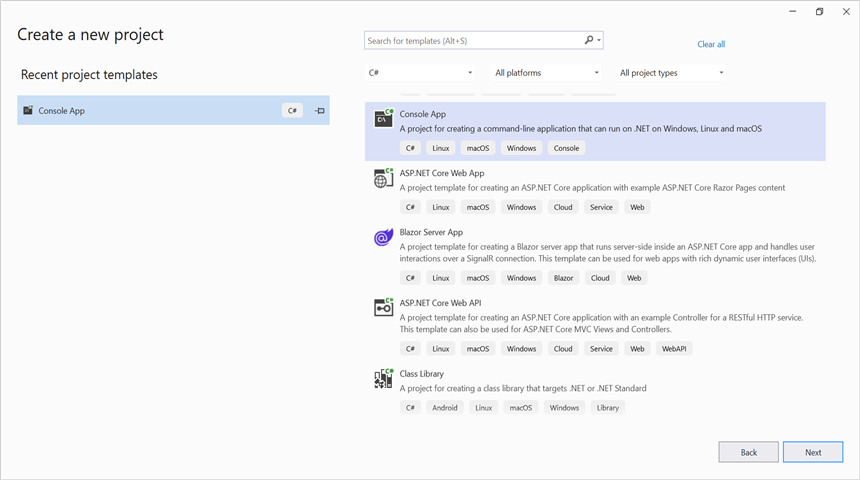This screenshot has width=860, height=480.
Task: Click the ASP.NET Core Web App globe icon
Action: [383, 179]
